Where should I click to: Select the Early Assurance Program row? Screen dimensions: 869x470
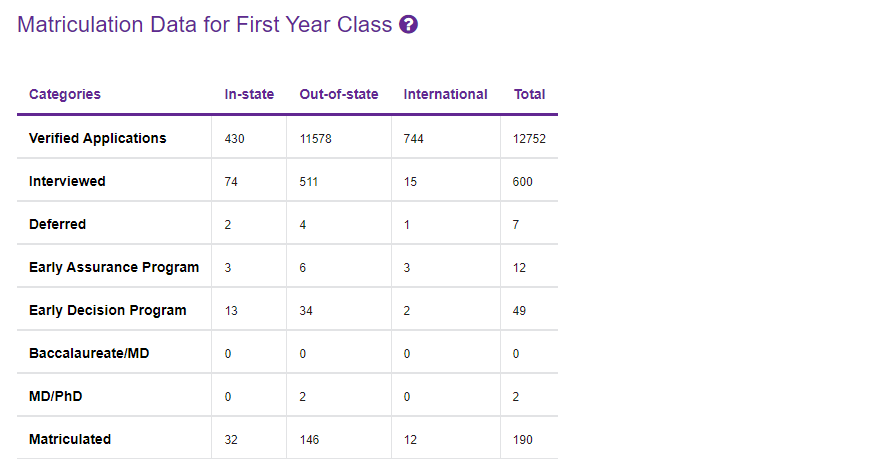[x=114, y=267]
